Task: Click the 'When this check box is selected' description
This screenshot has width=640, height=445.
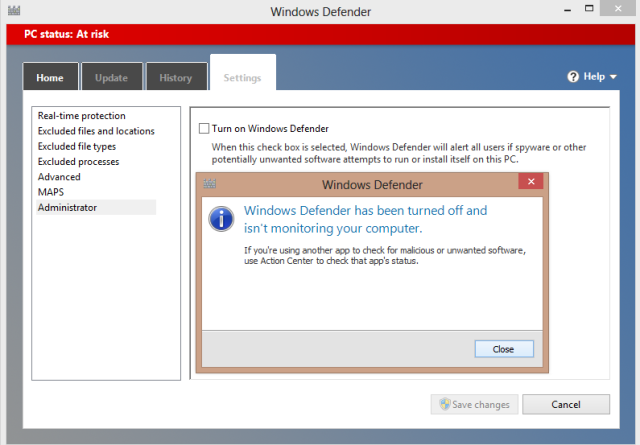Action: point(399,153)
